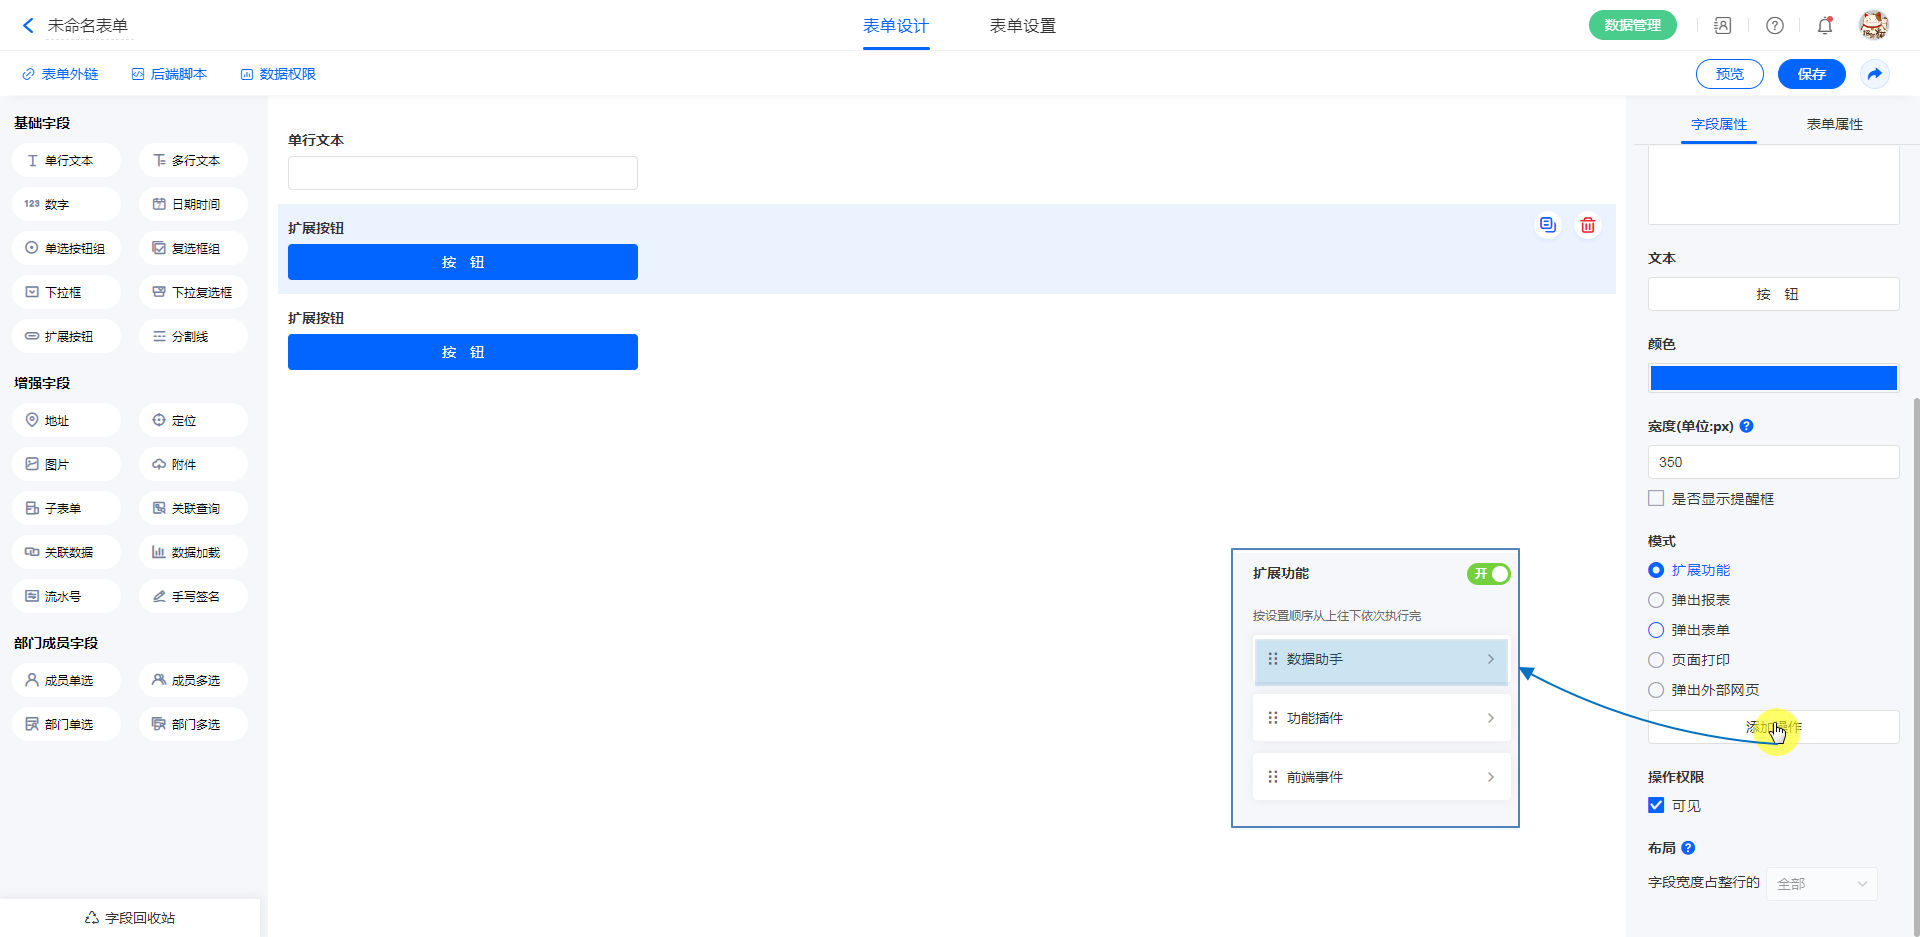Click the 保存 button

(1811, 74)
